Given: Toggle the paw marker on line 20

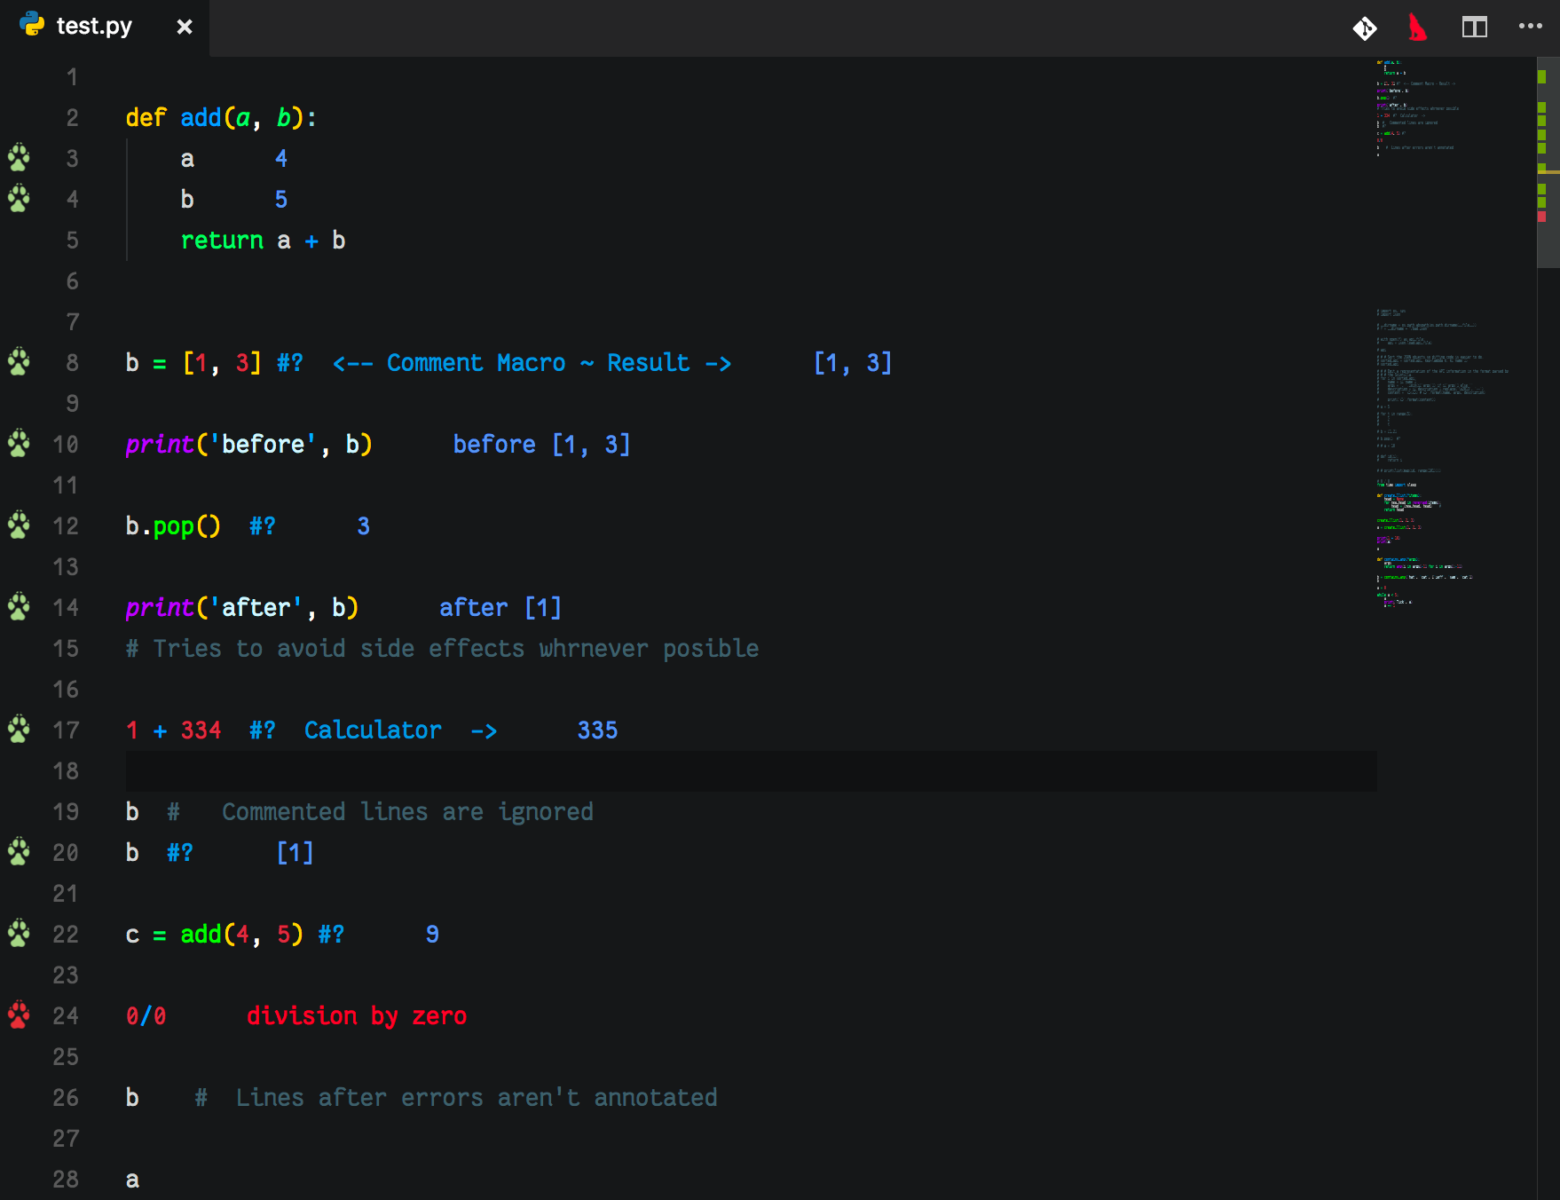Looking at the screenshot, I should [x=17, y=852].
